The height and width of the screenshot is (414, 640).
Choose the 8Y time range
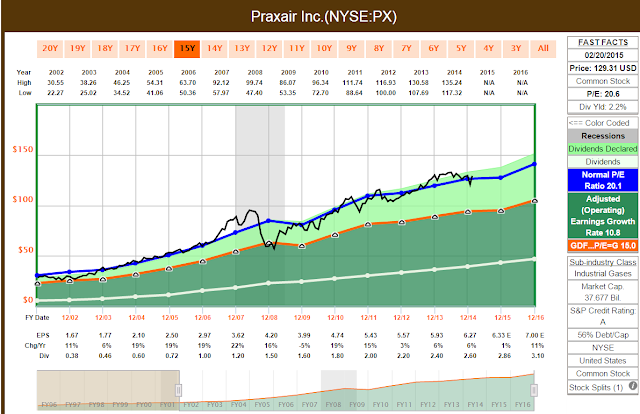tap(379, 49)
